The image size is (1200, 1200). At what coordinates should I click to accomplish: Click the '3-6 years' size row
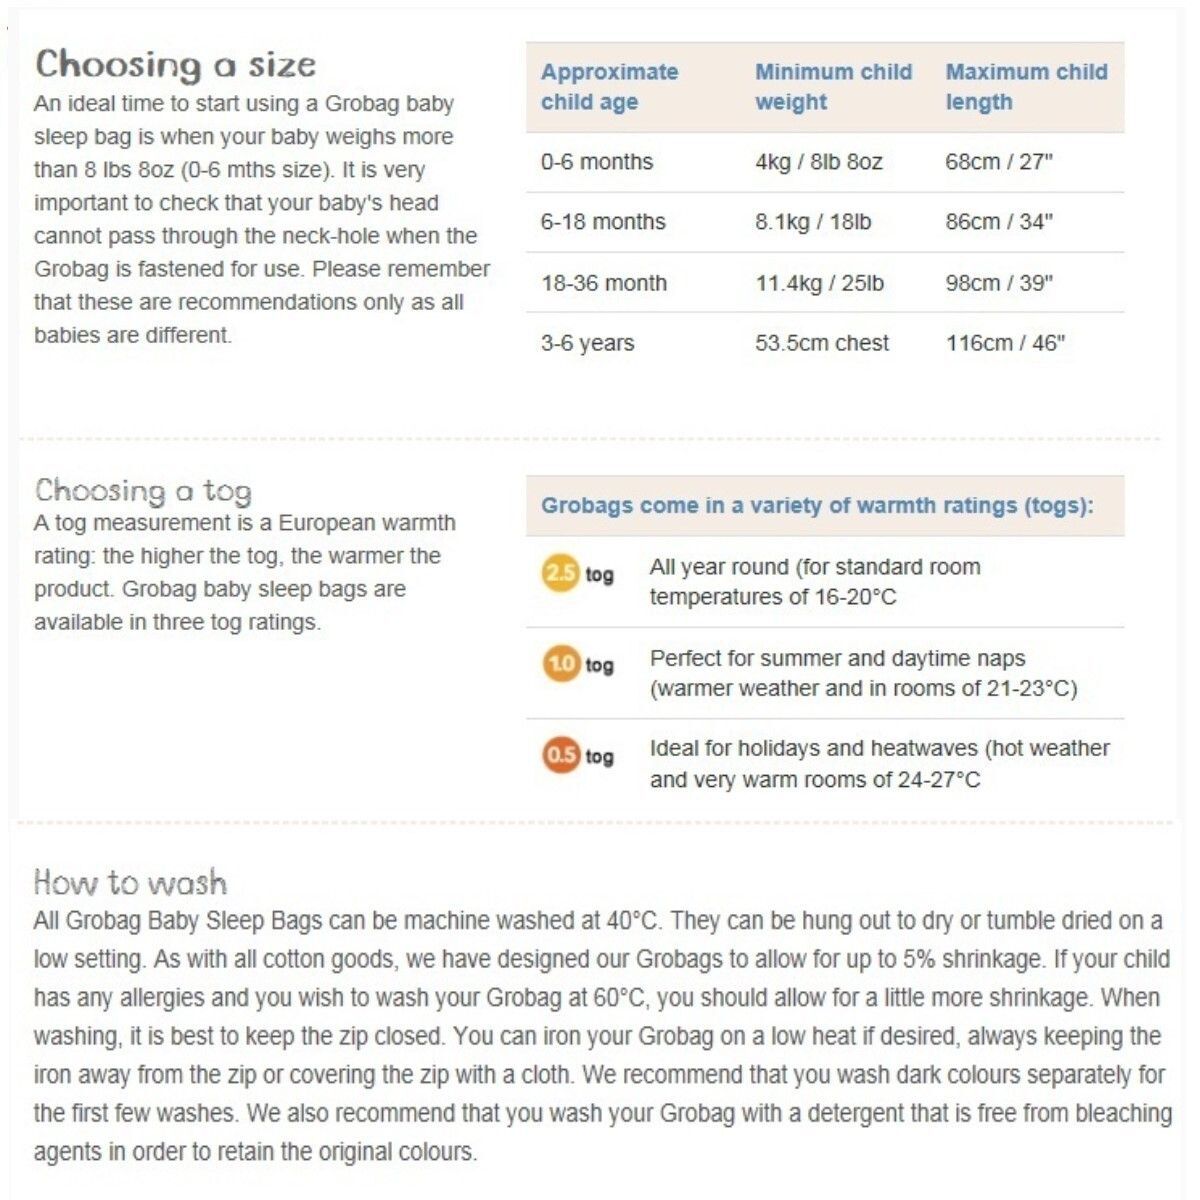pyautogui.click(x=588, y=343)
